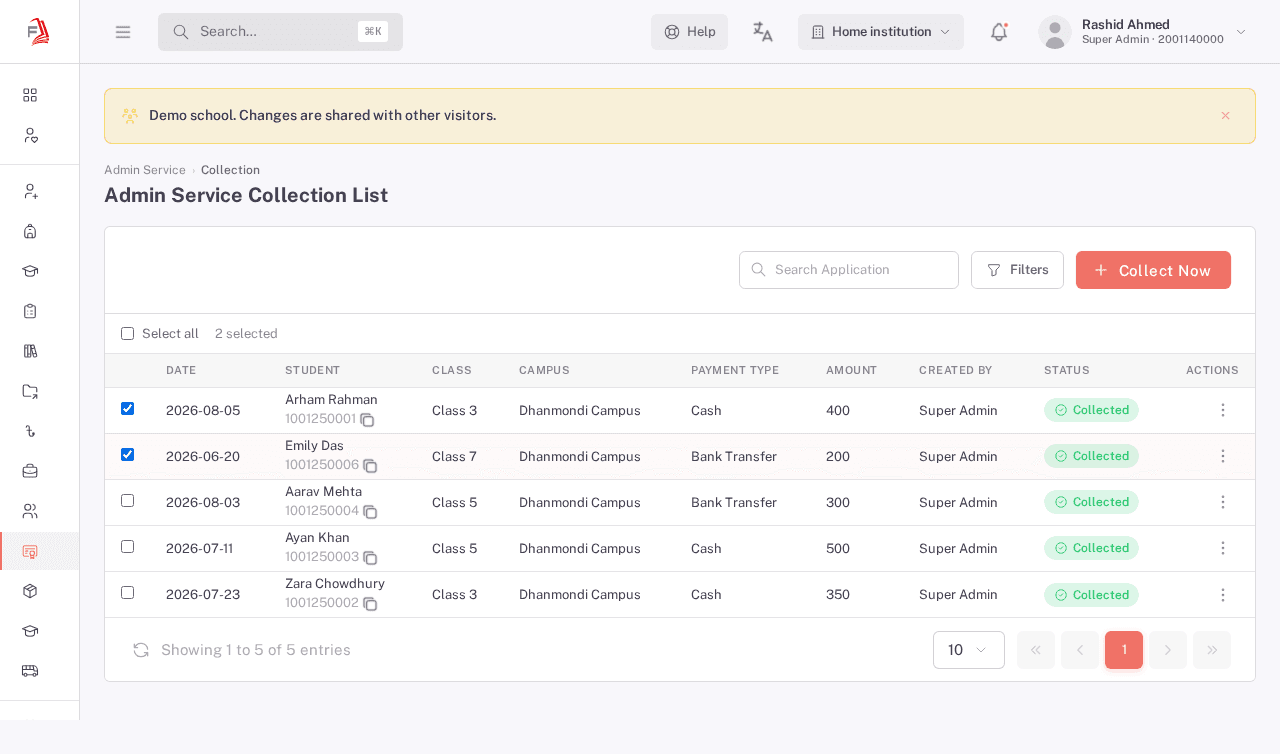This screenshot has height=754, width=1280.
Task: Open the dashboard grid icon in sidebar
Action: tap(30, 95)
